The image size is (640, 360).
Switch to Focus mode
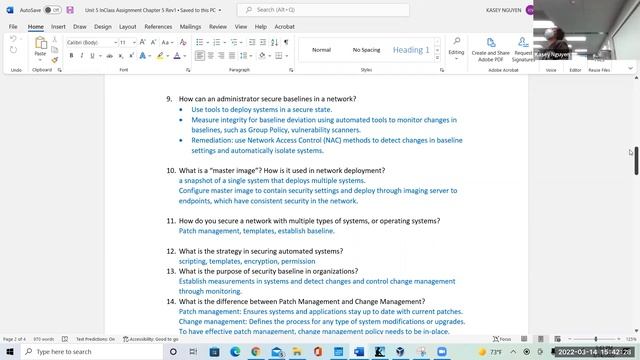(x=502, y=339)
